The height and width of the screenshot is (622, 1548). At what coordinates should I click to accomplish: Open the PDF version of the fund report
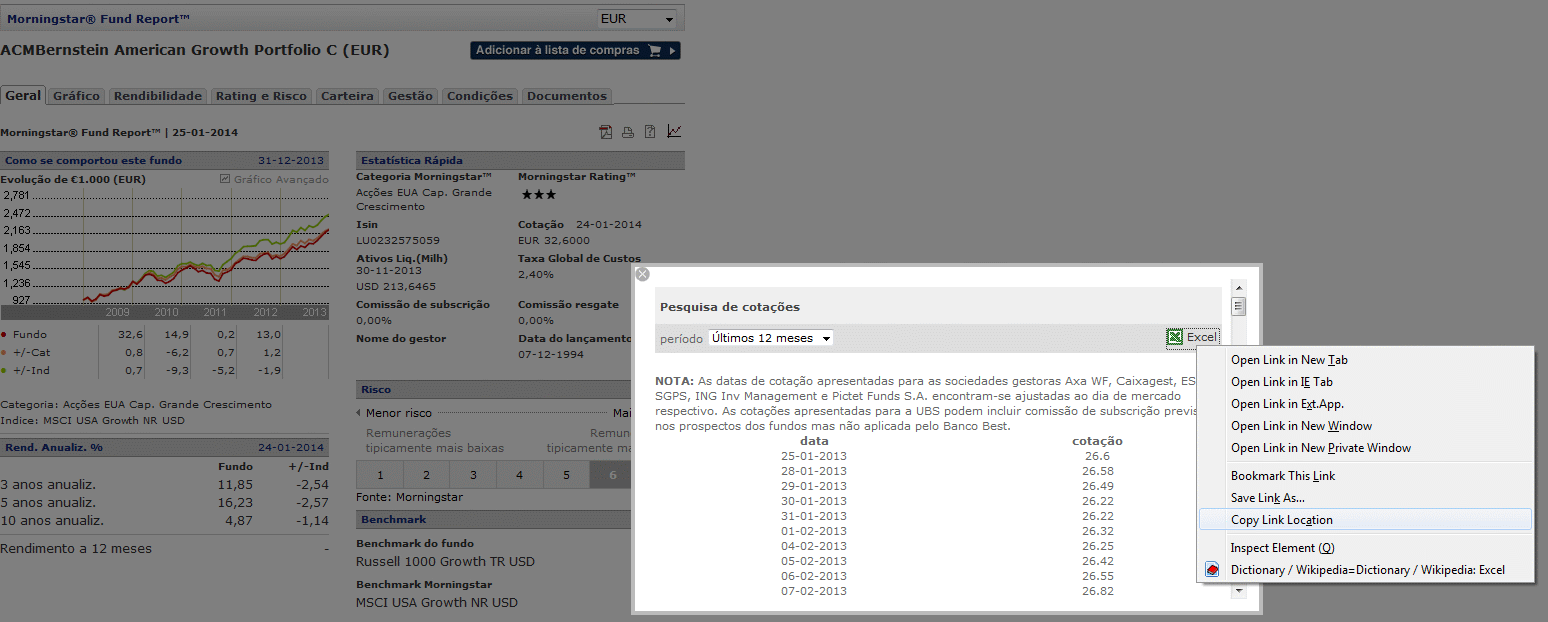pos(606,132)
